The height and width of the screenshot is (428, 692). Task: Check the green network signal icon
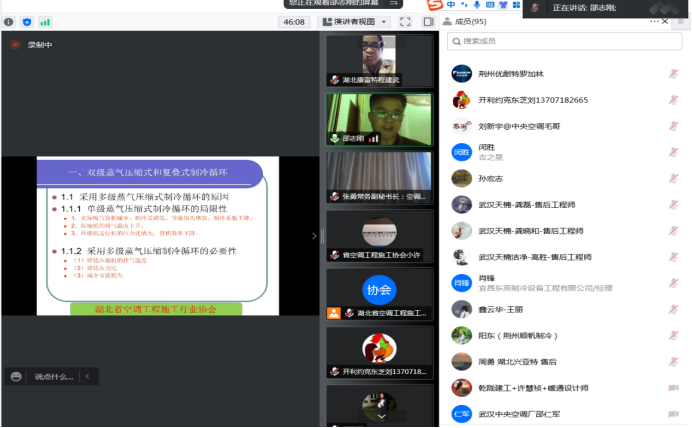click(45, 22)
